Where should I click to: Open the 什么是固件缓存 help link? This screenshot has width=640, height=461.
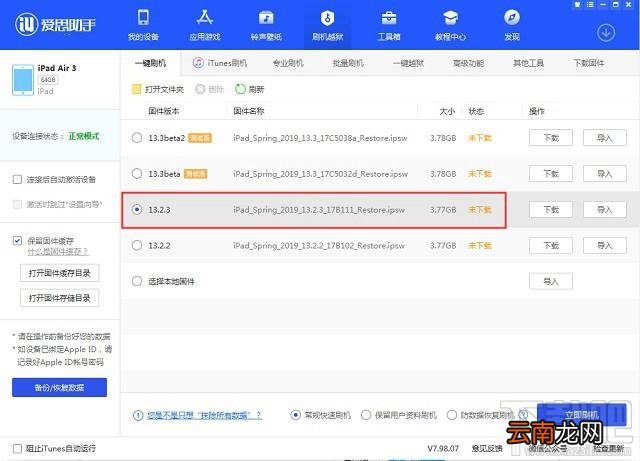pos(58,252)
